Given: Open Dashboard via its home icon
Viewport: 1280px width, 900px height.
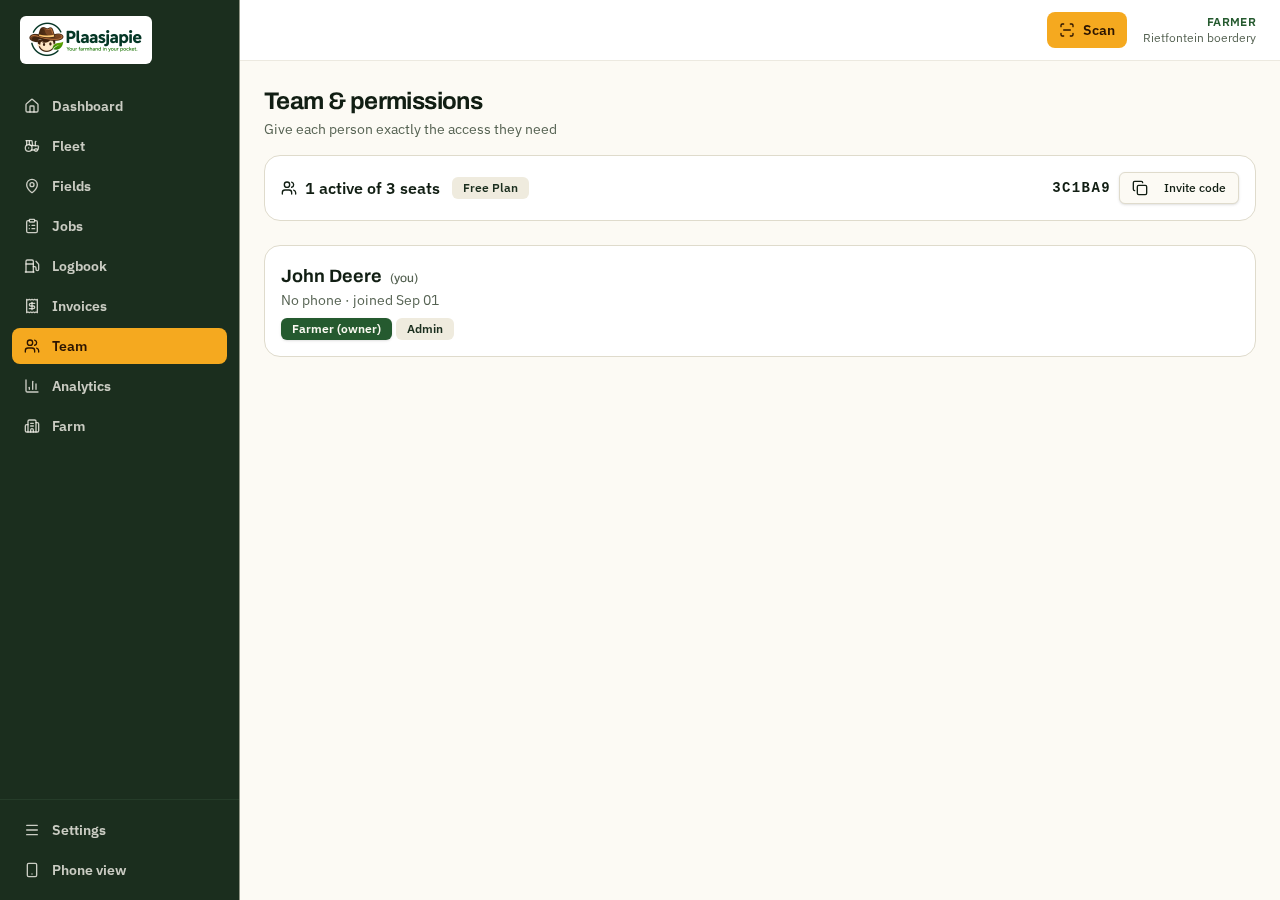Looking at the screenshot, I should coord(32,106).
